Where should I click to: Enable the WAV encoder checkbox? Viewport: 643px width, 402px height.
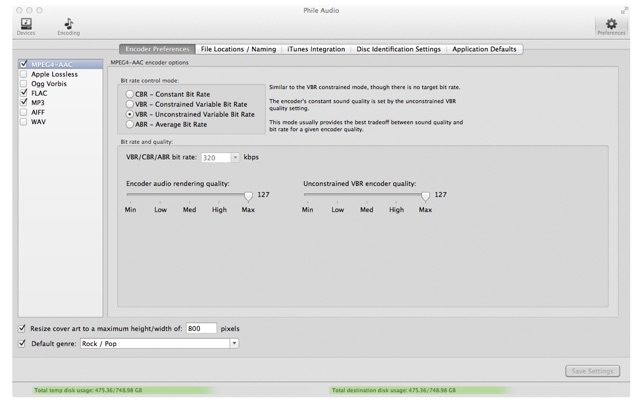tap(24, 121)
